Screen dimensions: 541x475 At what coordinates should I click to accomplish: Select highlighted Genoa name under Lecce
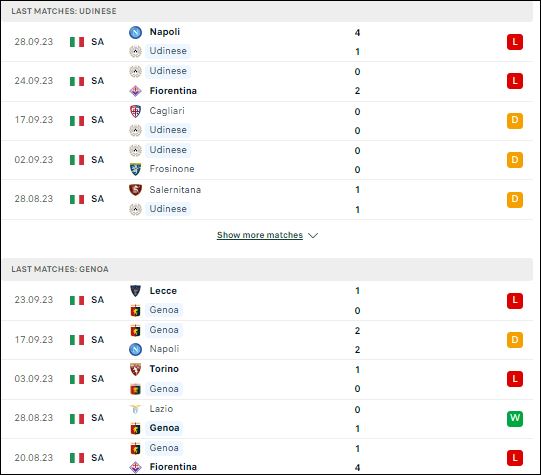point(164,310)
